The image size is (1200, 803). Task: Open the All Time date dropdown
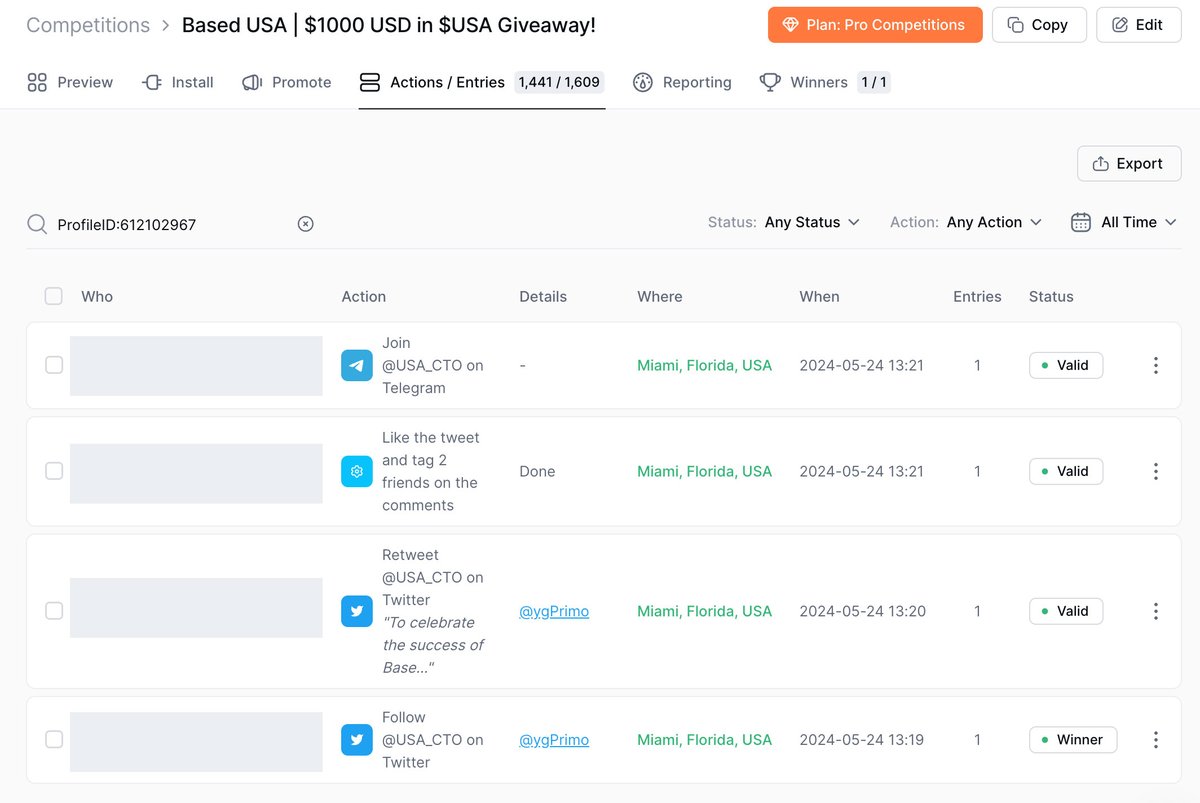(x=1124, y=222)
